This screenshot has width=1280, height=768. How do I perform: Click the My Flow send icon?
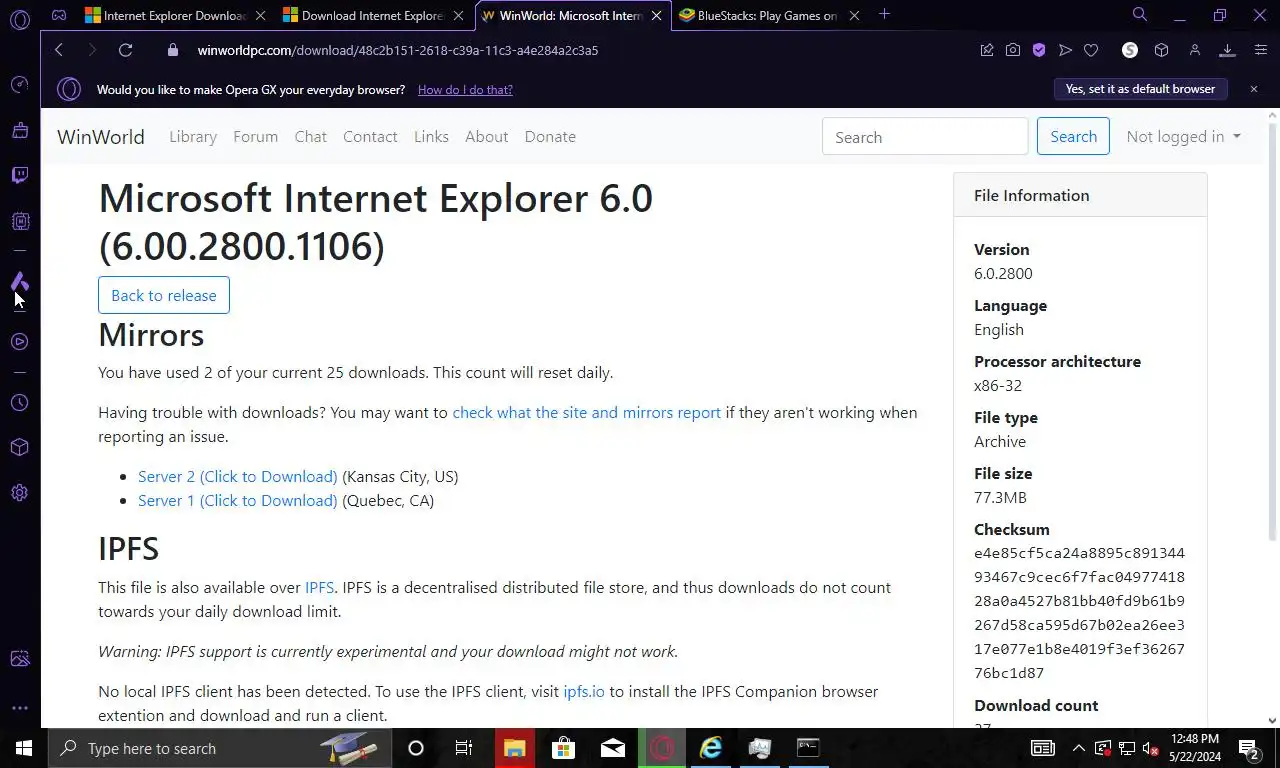(1065, 50)
